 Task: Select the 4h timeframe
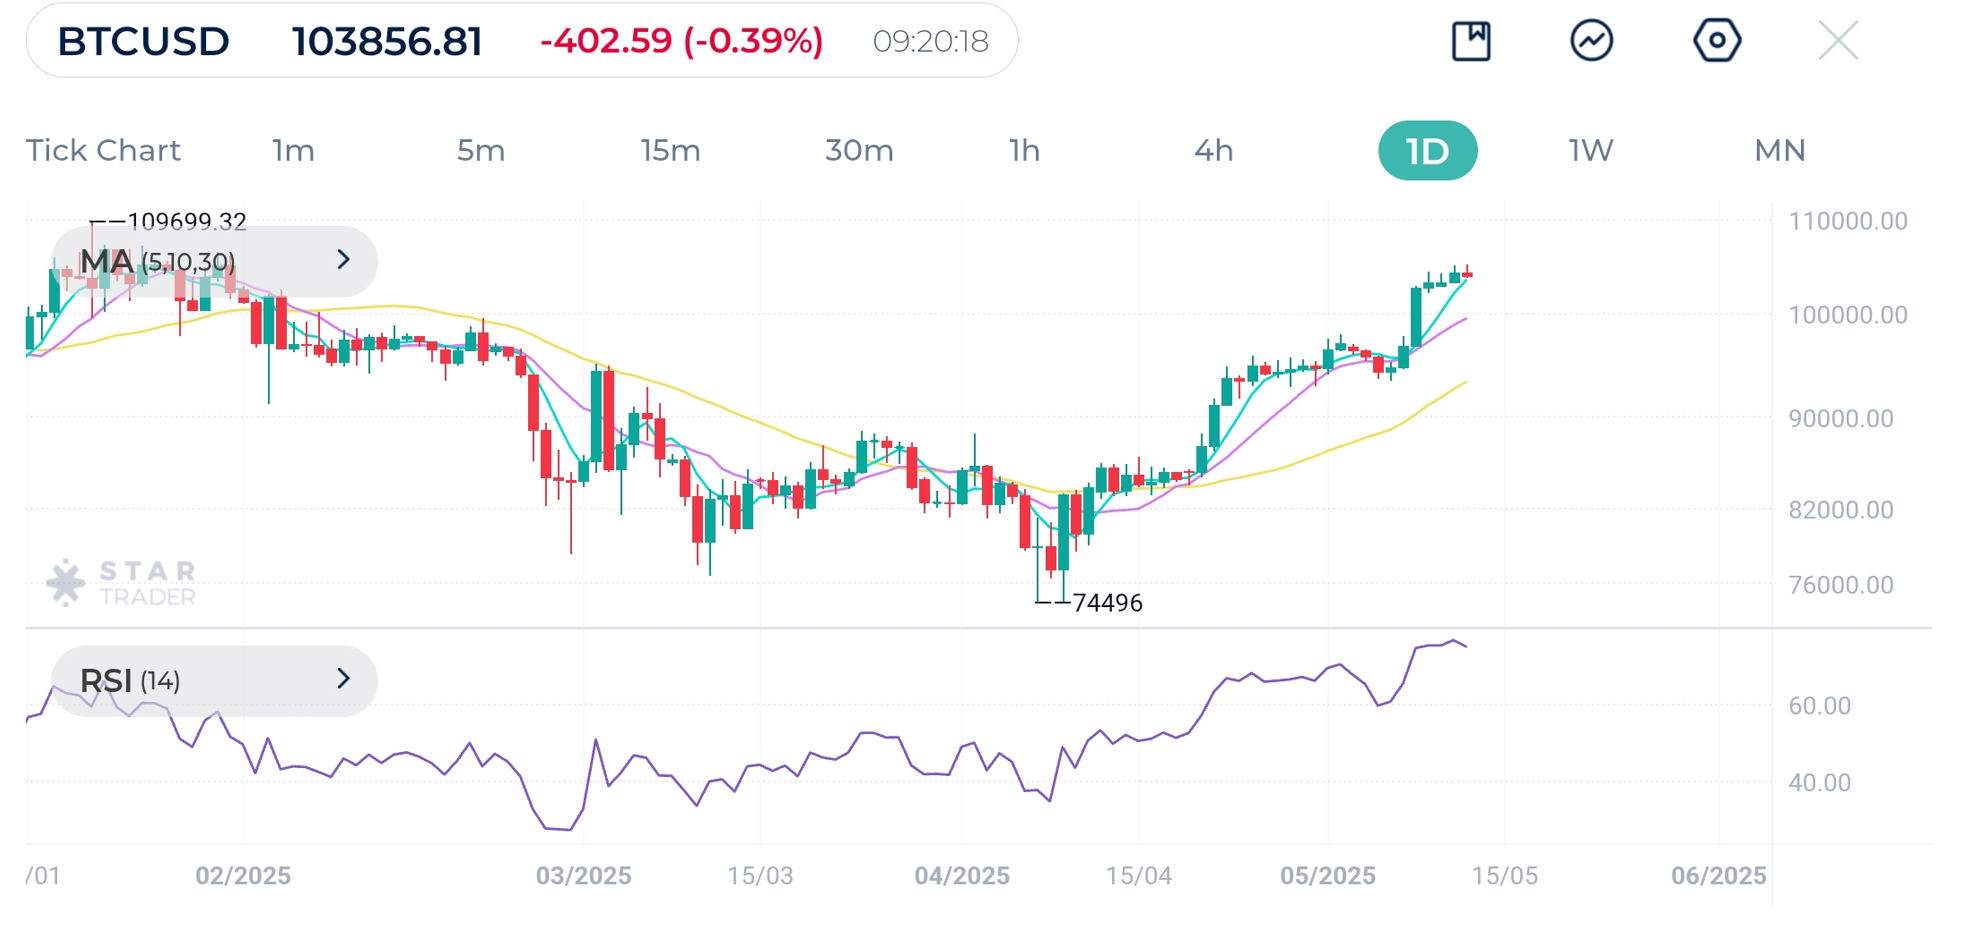tap(1213, 150)
